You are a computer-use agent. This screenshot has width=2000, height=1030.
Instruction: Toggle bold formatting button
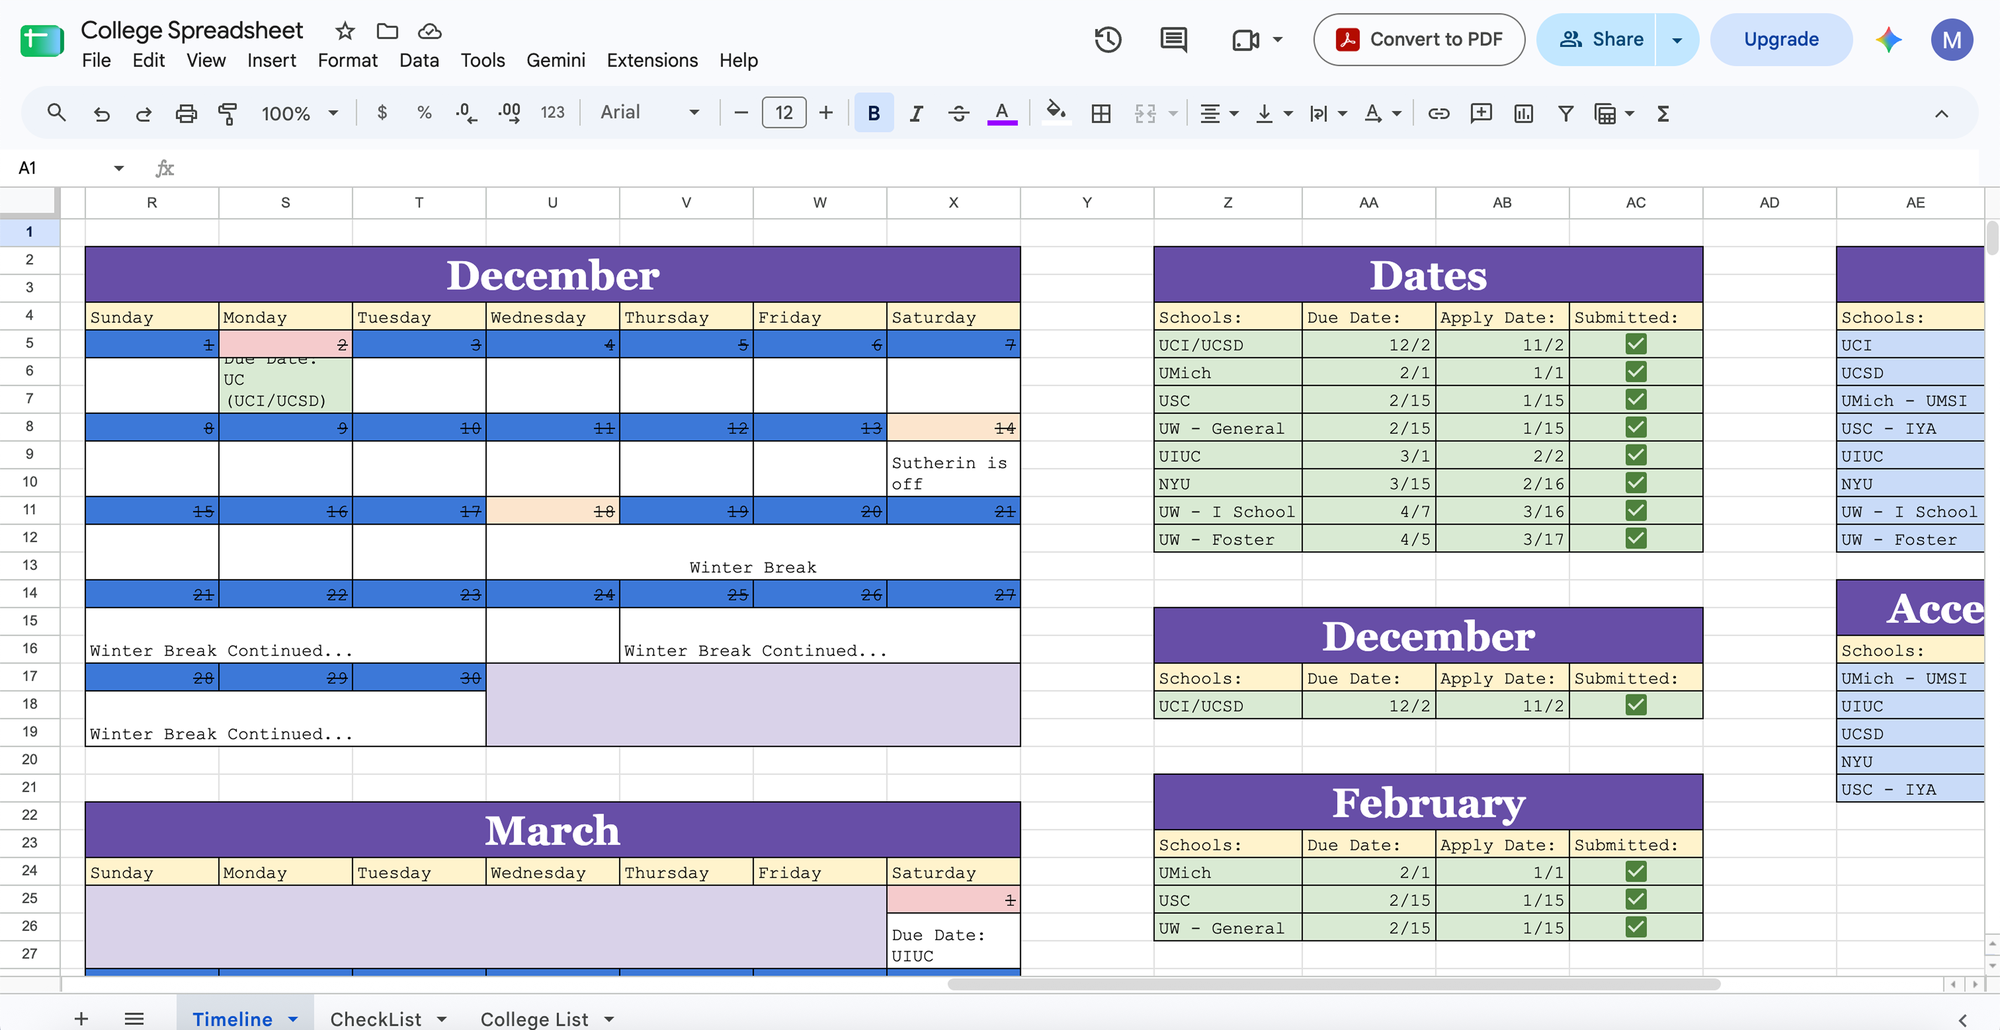click(x=874, y=113)
